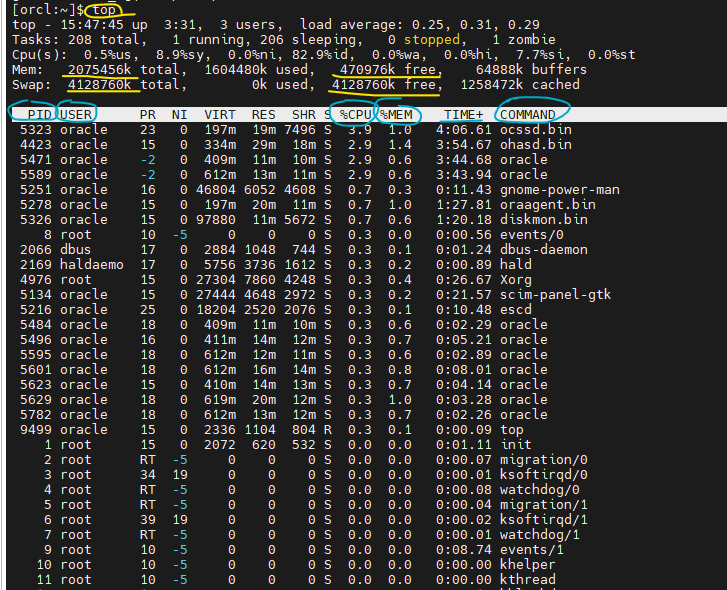Click the Xorg process command

click(516, 279)
